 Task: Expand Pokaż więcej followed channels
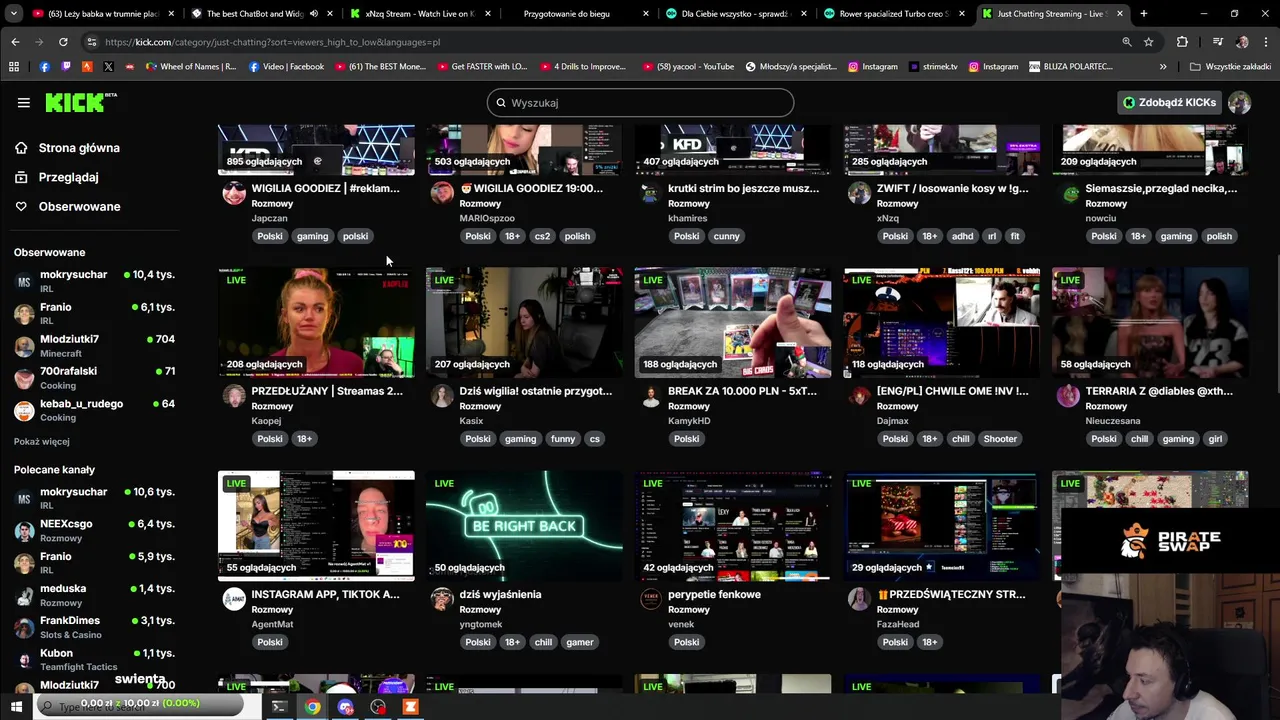click(41, 441)
